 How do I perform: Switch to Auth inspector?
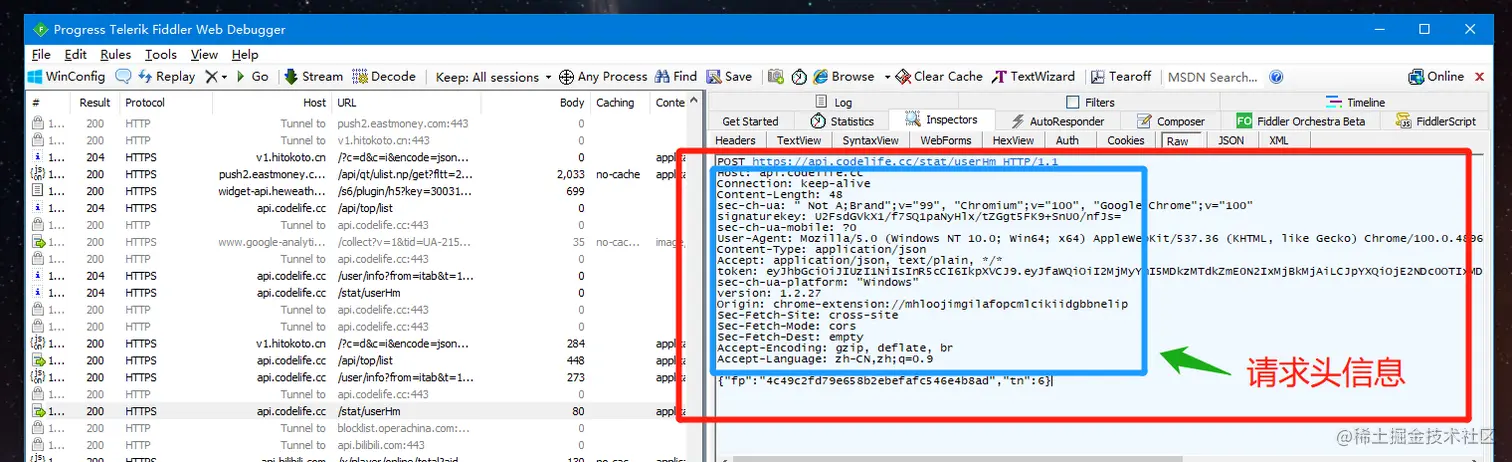[x=1067, y=140]
